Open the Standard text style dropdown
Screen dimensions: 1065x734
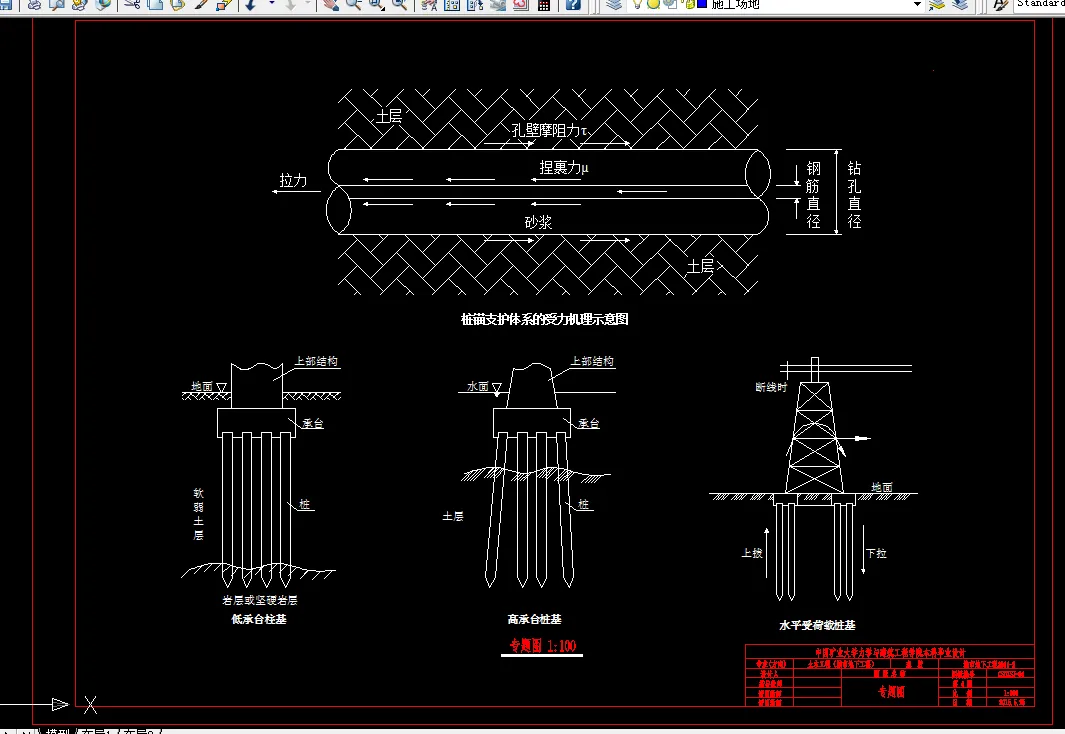pos(1040,4)
